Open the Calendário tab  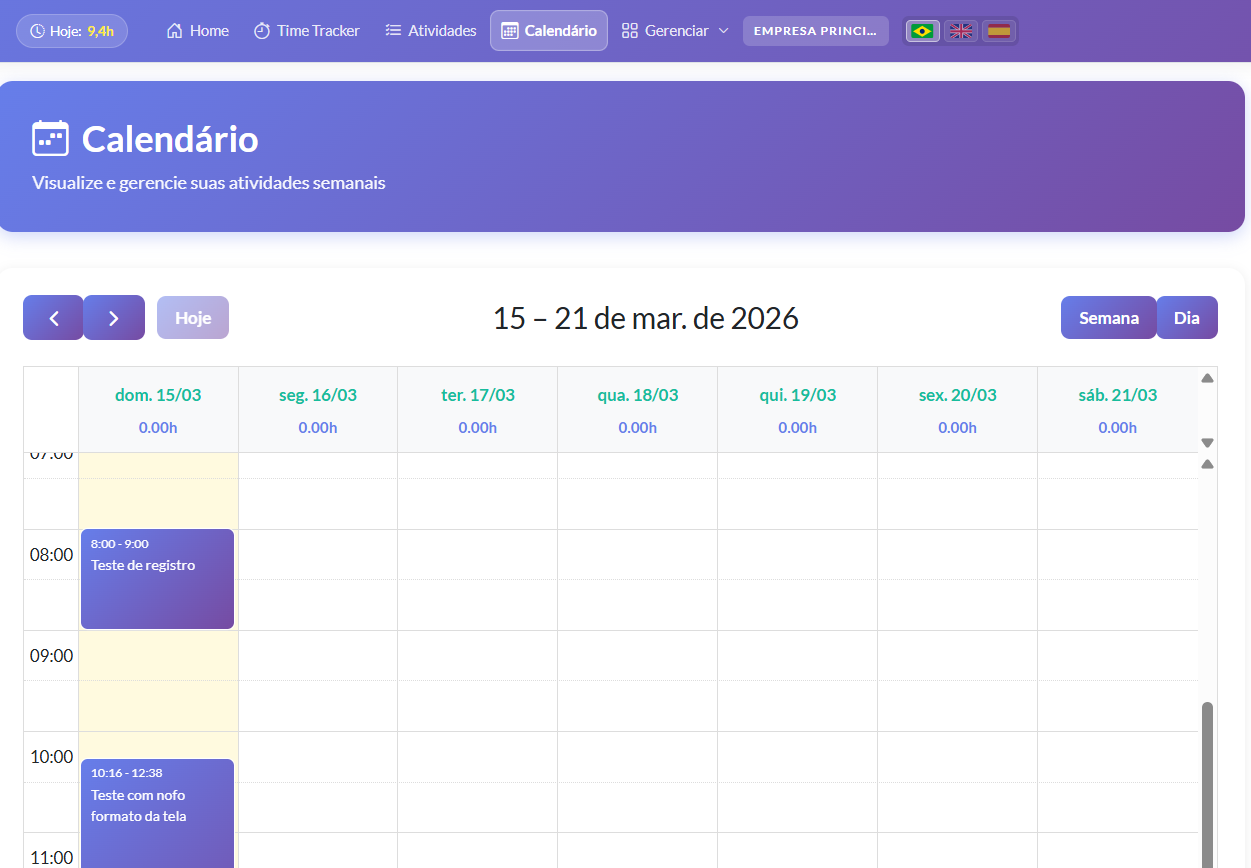(x=548, y=30)
